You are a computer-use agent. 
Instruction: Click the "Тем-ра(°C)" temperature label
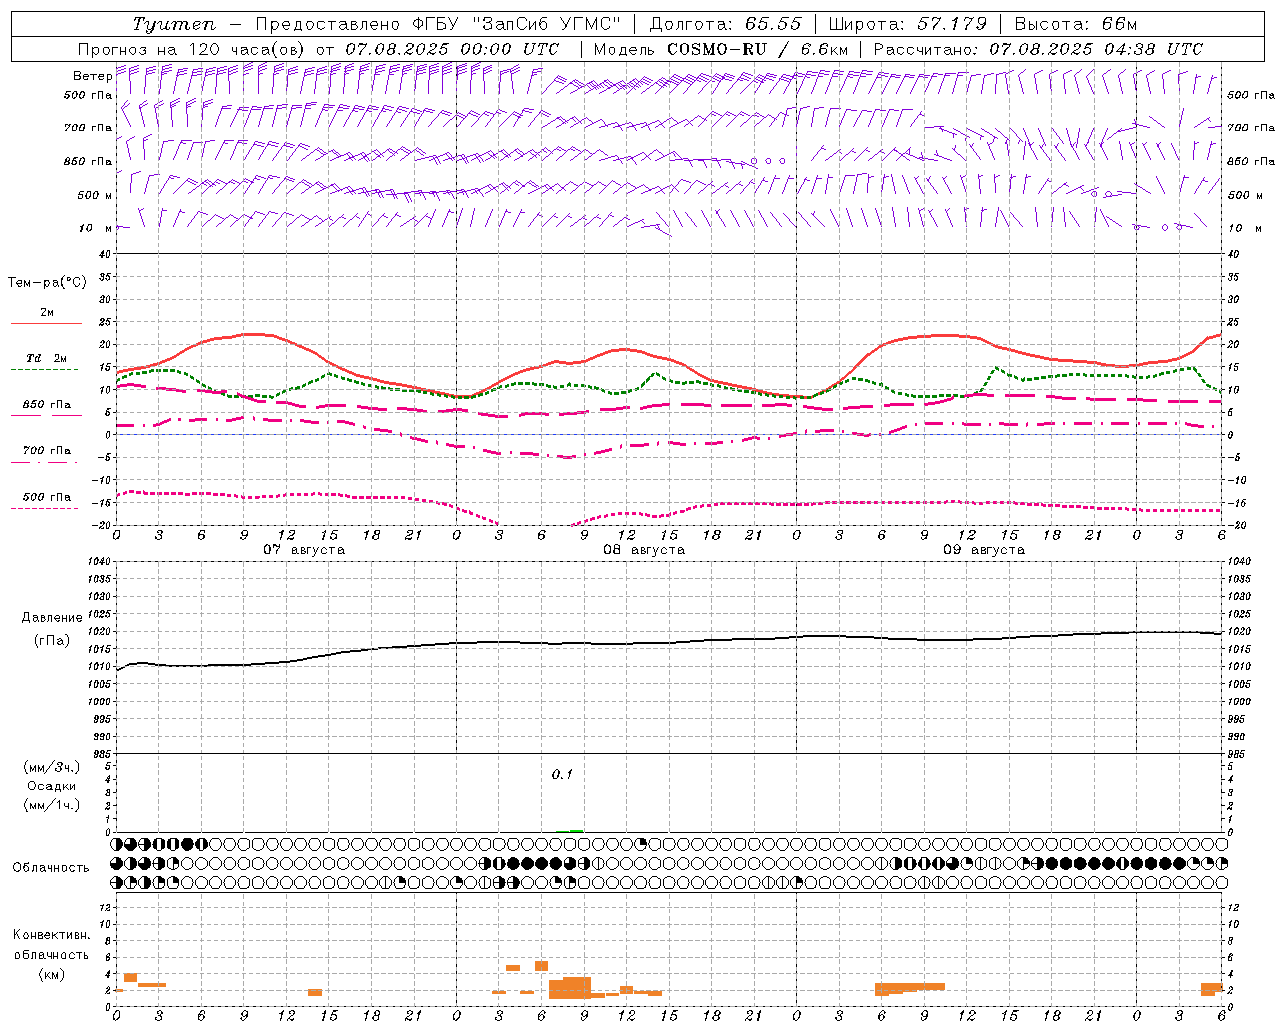(x=48, y=282)
